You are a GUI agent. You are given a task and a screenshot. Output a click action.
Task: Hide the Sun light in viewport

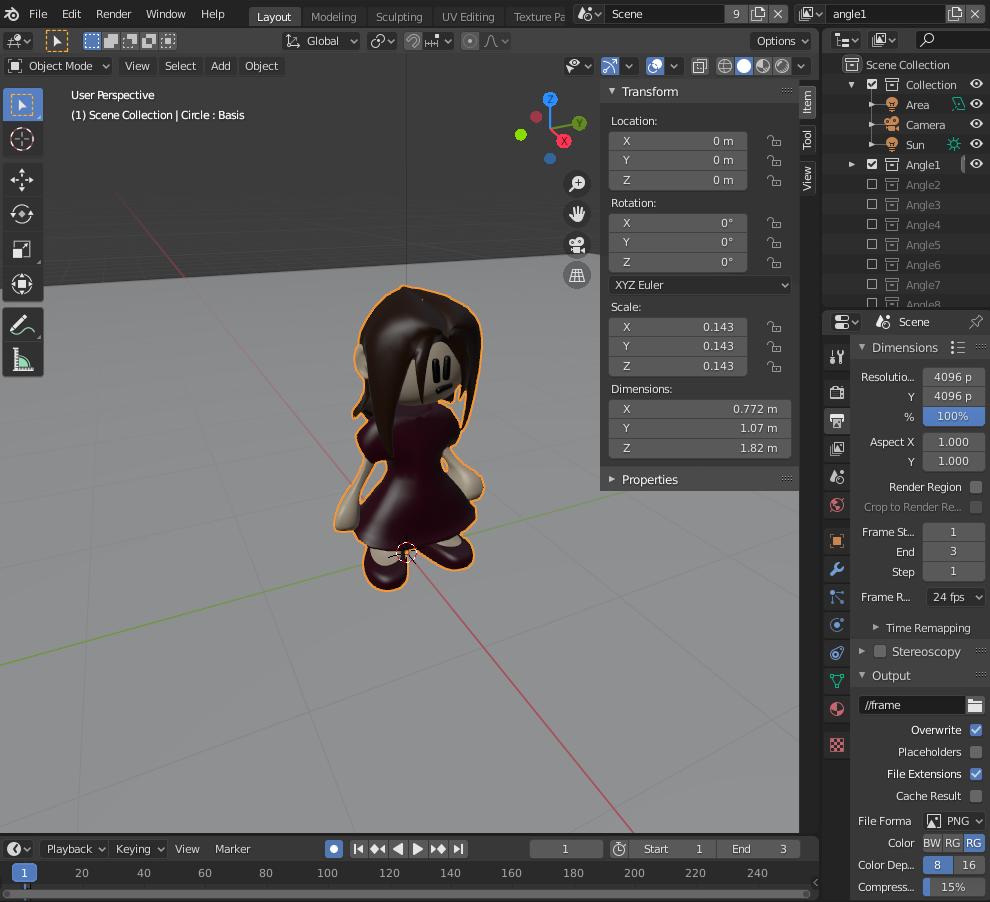click(x=976, y=145)
